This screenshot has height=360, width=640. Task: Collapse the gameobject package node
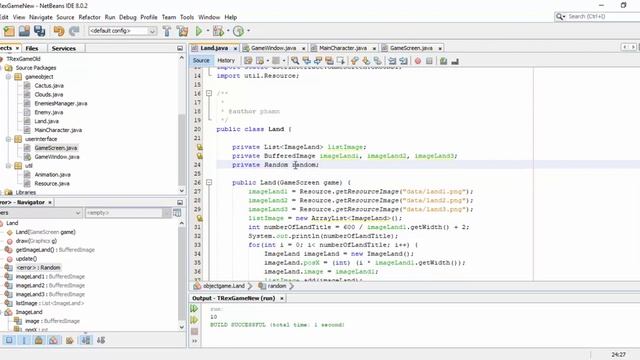coord(8,77)
